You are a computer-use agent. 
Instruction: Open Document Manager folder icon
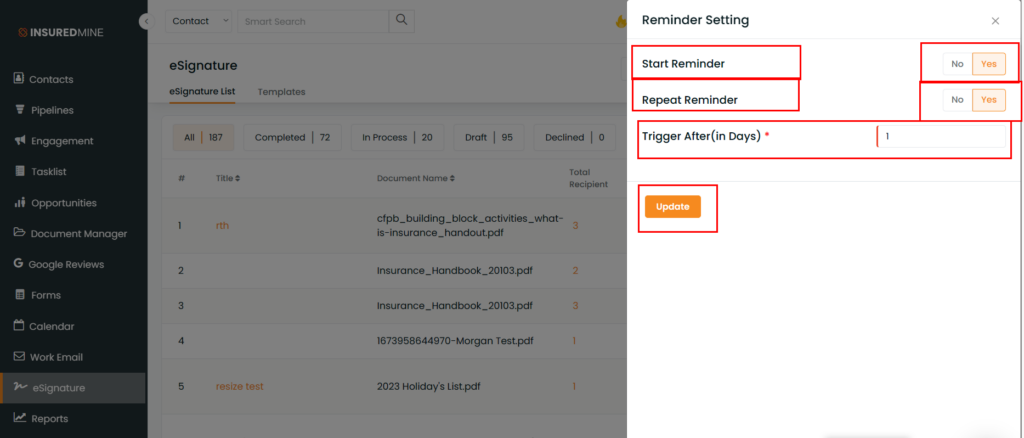point(19,233)
